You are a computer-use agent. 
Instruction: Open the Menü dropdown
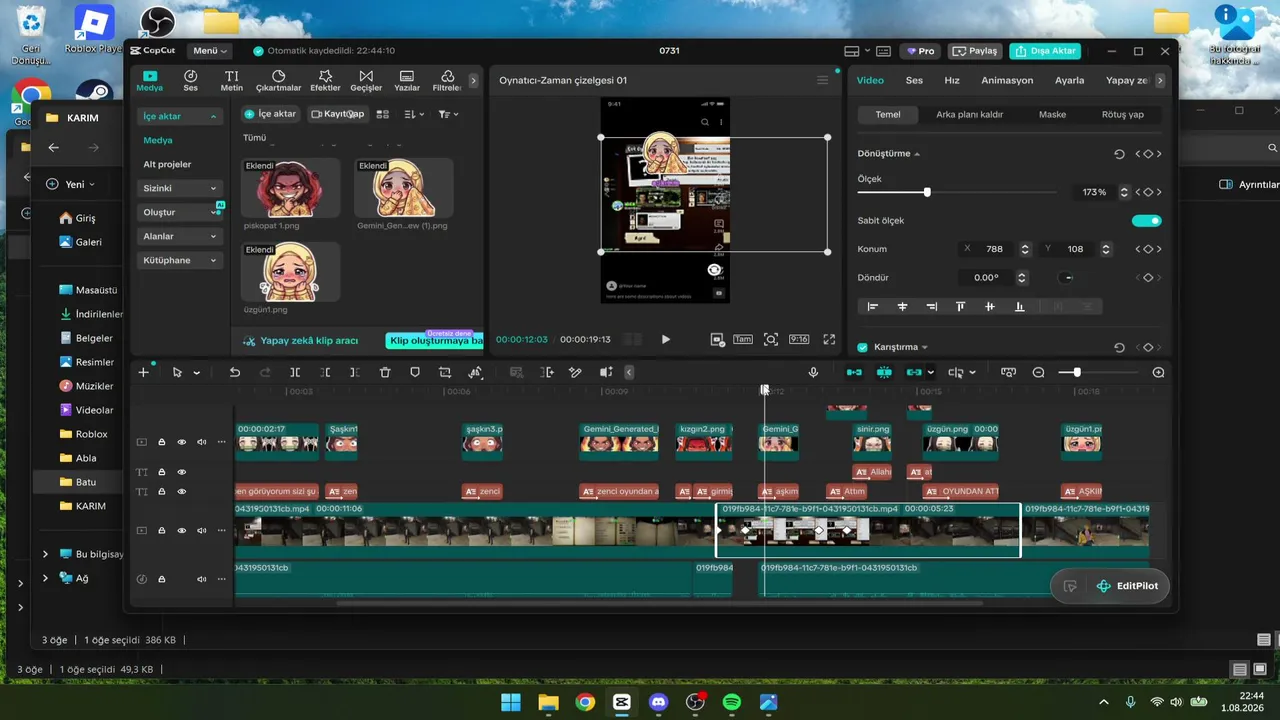210,51
